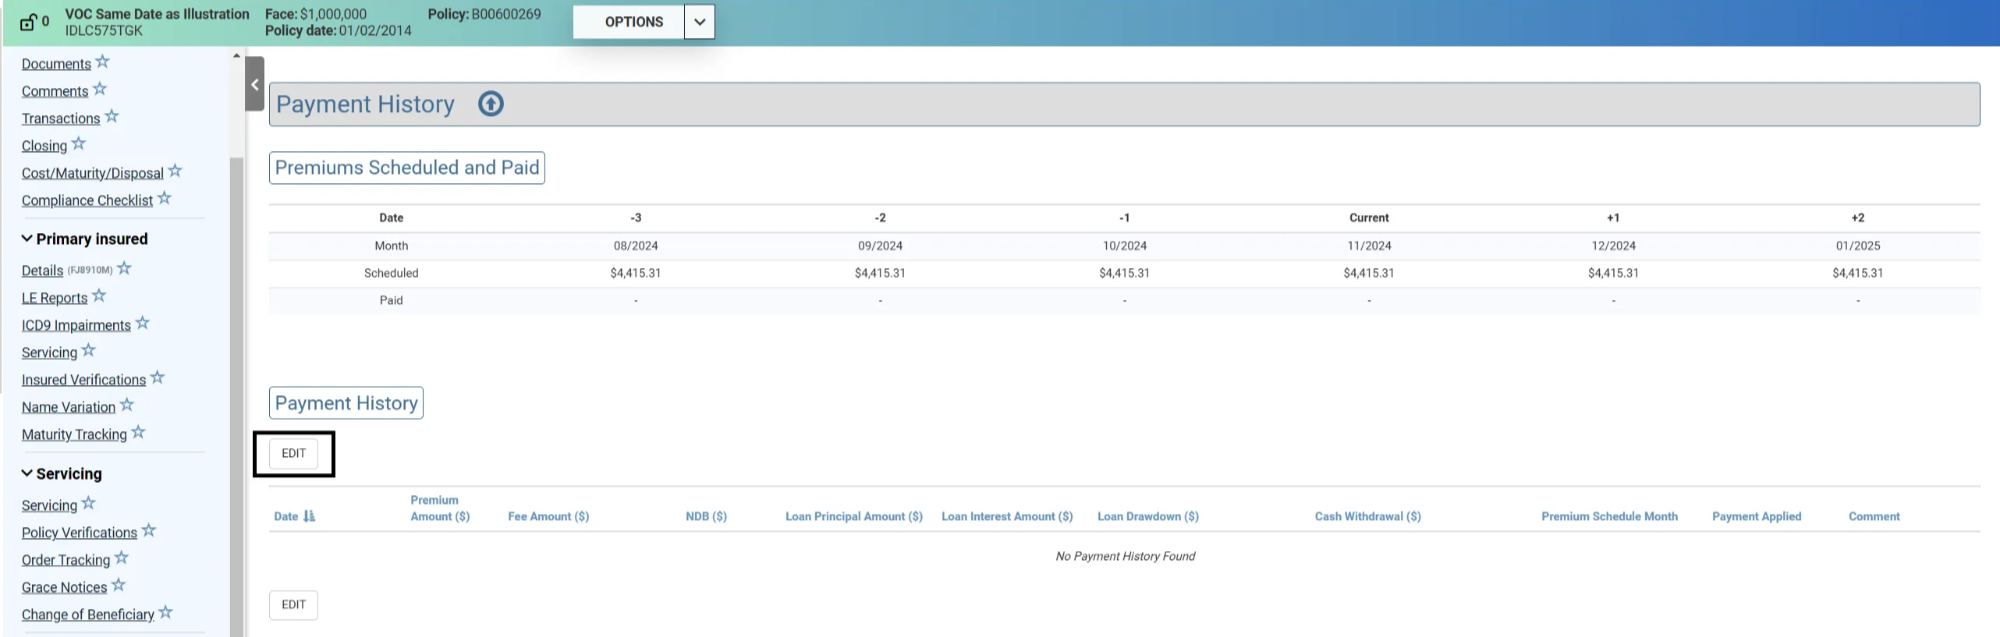Toggle favorite star beside Compliance Checklist
The width and height of the screenshot is (2000, 637).
[x=165, y=199]
